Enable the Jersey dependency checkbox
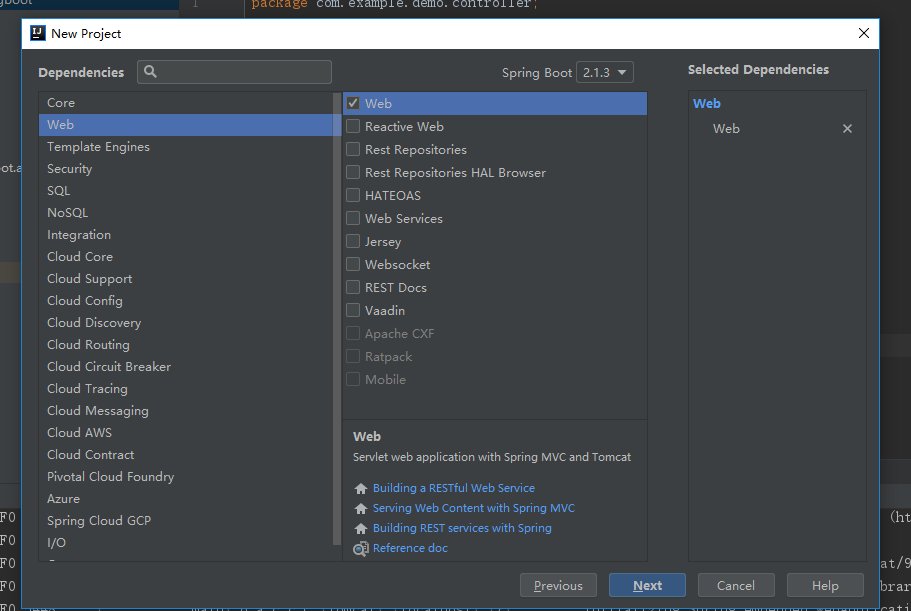 pos(353,241)
